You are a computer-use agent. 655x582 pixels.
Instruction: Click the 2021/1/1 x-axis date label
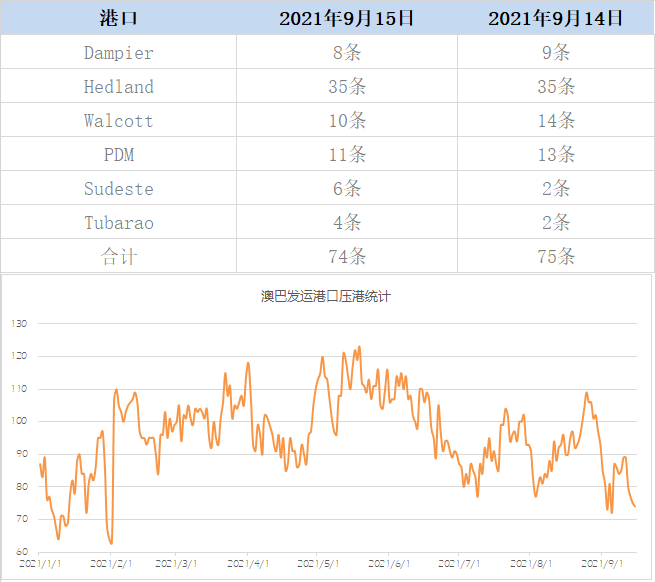(x=41, y=565)
